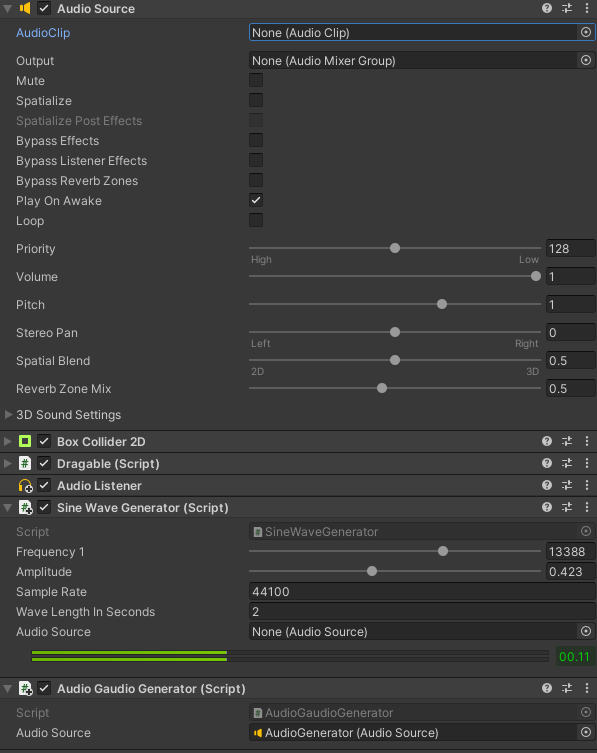Open help for Audio Source component
This screenshot has width=597, height=753.
point(547,8)
